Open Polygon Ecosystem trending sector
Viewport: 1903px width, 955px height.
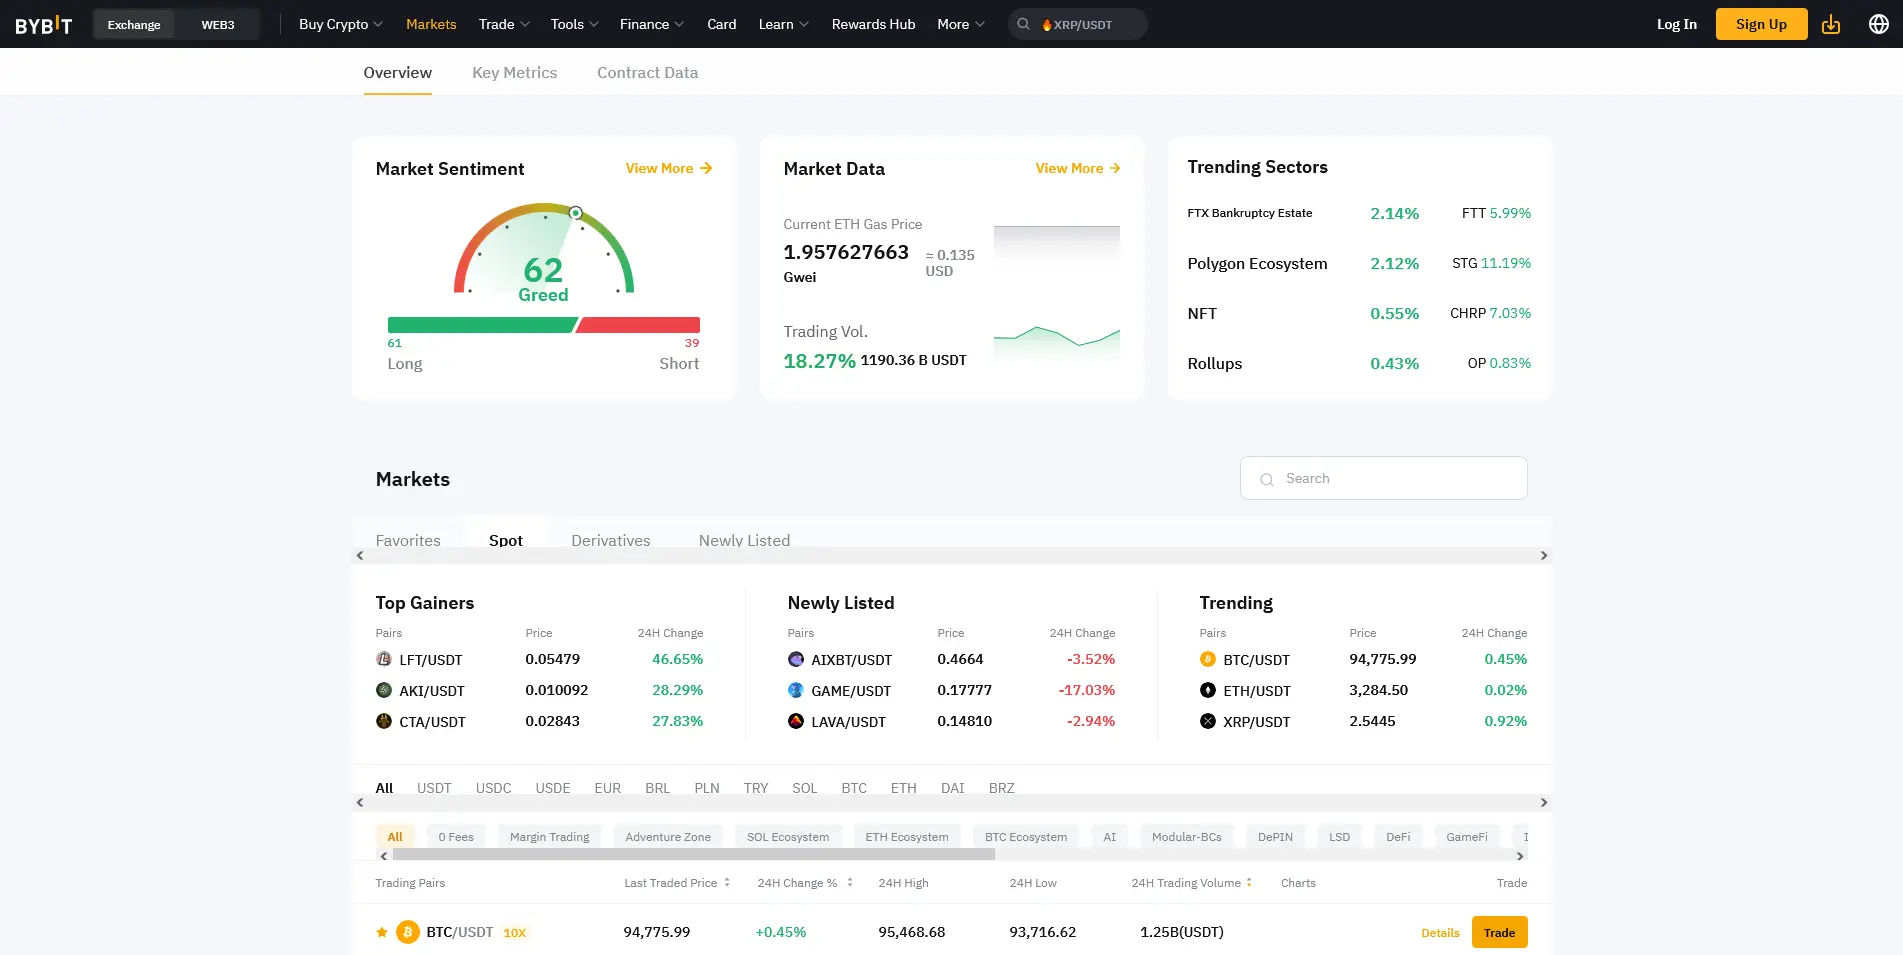point(1257,263)
